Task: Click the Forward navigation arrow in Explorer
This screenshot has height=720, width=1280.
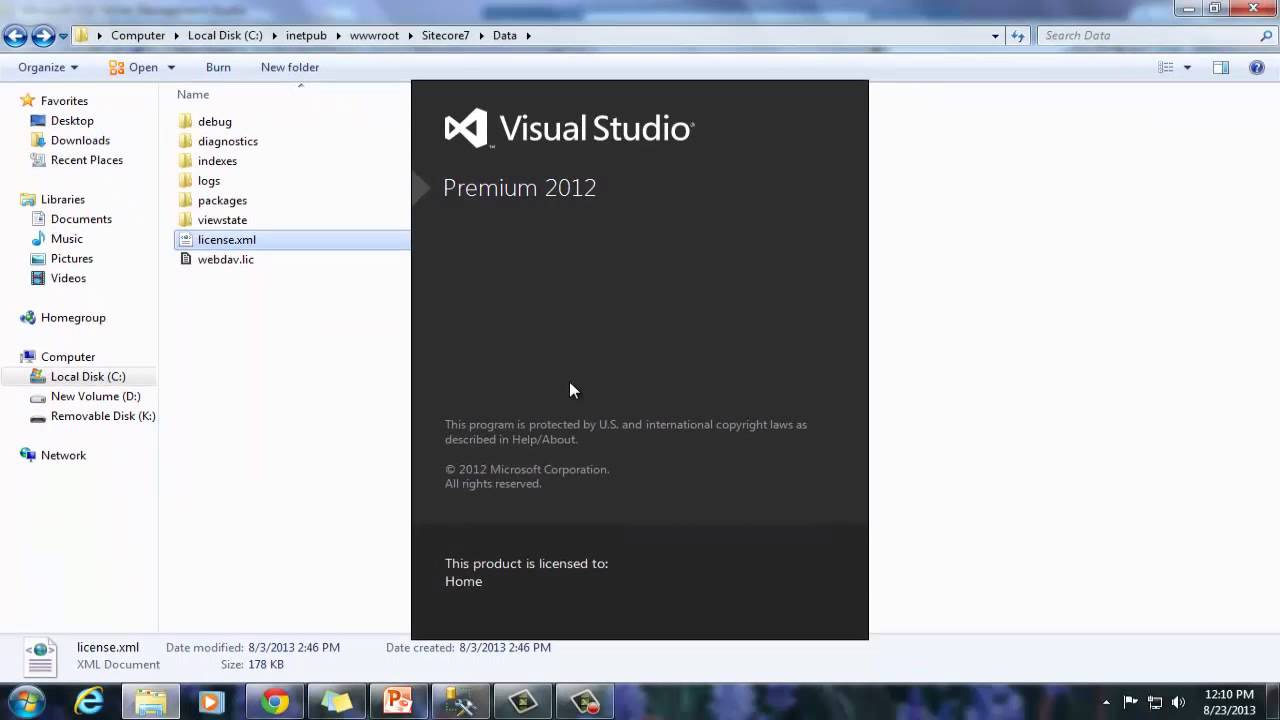Action: pos(43,36)
